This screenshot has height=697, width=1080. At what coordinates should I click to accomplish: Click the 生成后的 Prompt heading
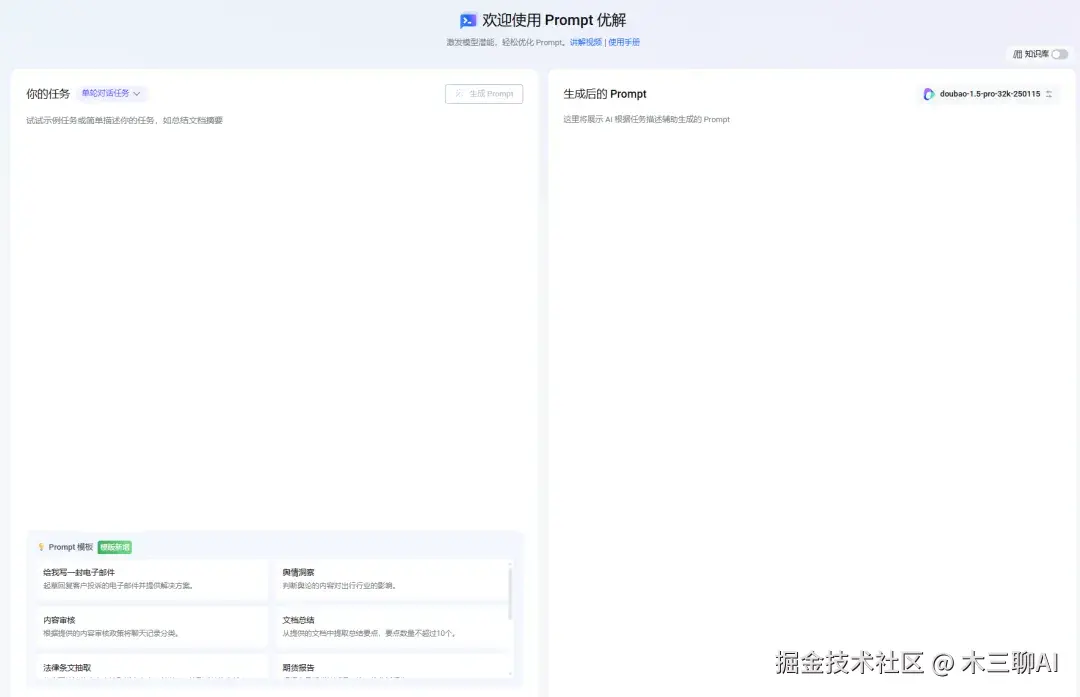pyautogui.click(x=605, y=94)
